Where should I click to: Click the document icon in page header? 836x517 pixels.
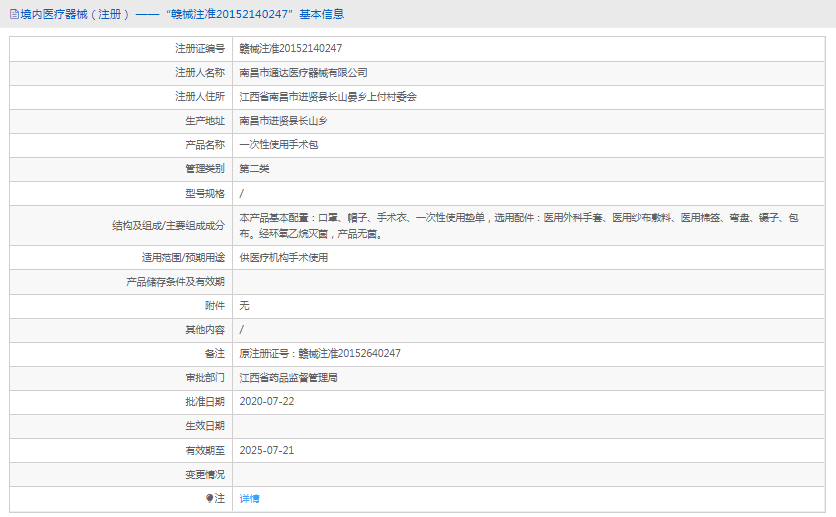14,14
